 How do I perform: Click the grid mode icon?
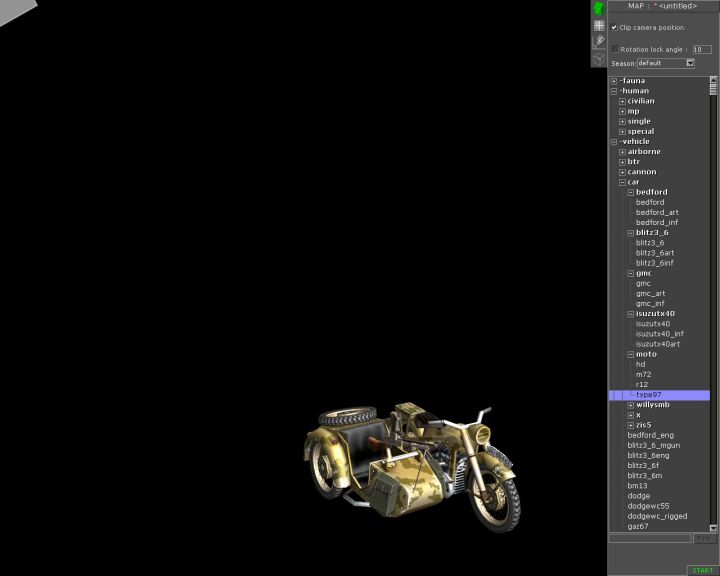[x=599, y=25]
